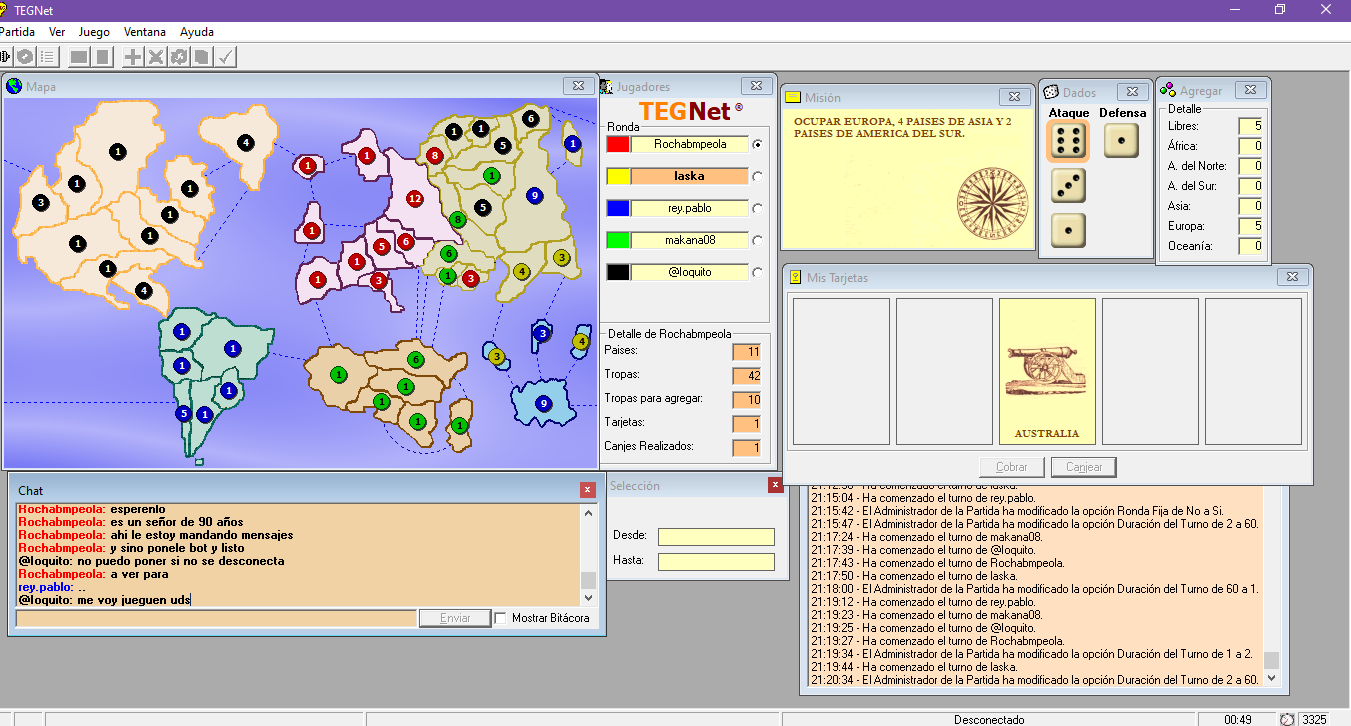The image size is (1351, 726).
Task: Click the blue color swatch for rey.pablo
Action: [x=618, y=208]
